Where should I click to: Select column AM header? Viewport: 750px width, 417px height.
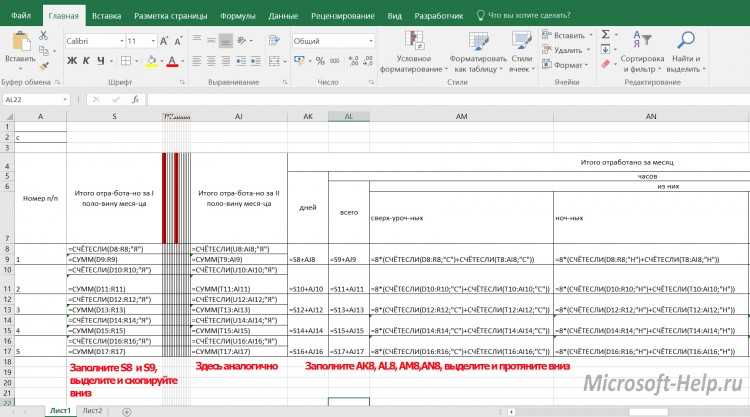[461, 116]
